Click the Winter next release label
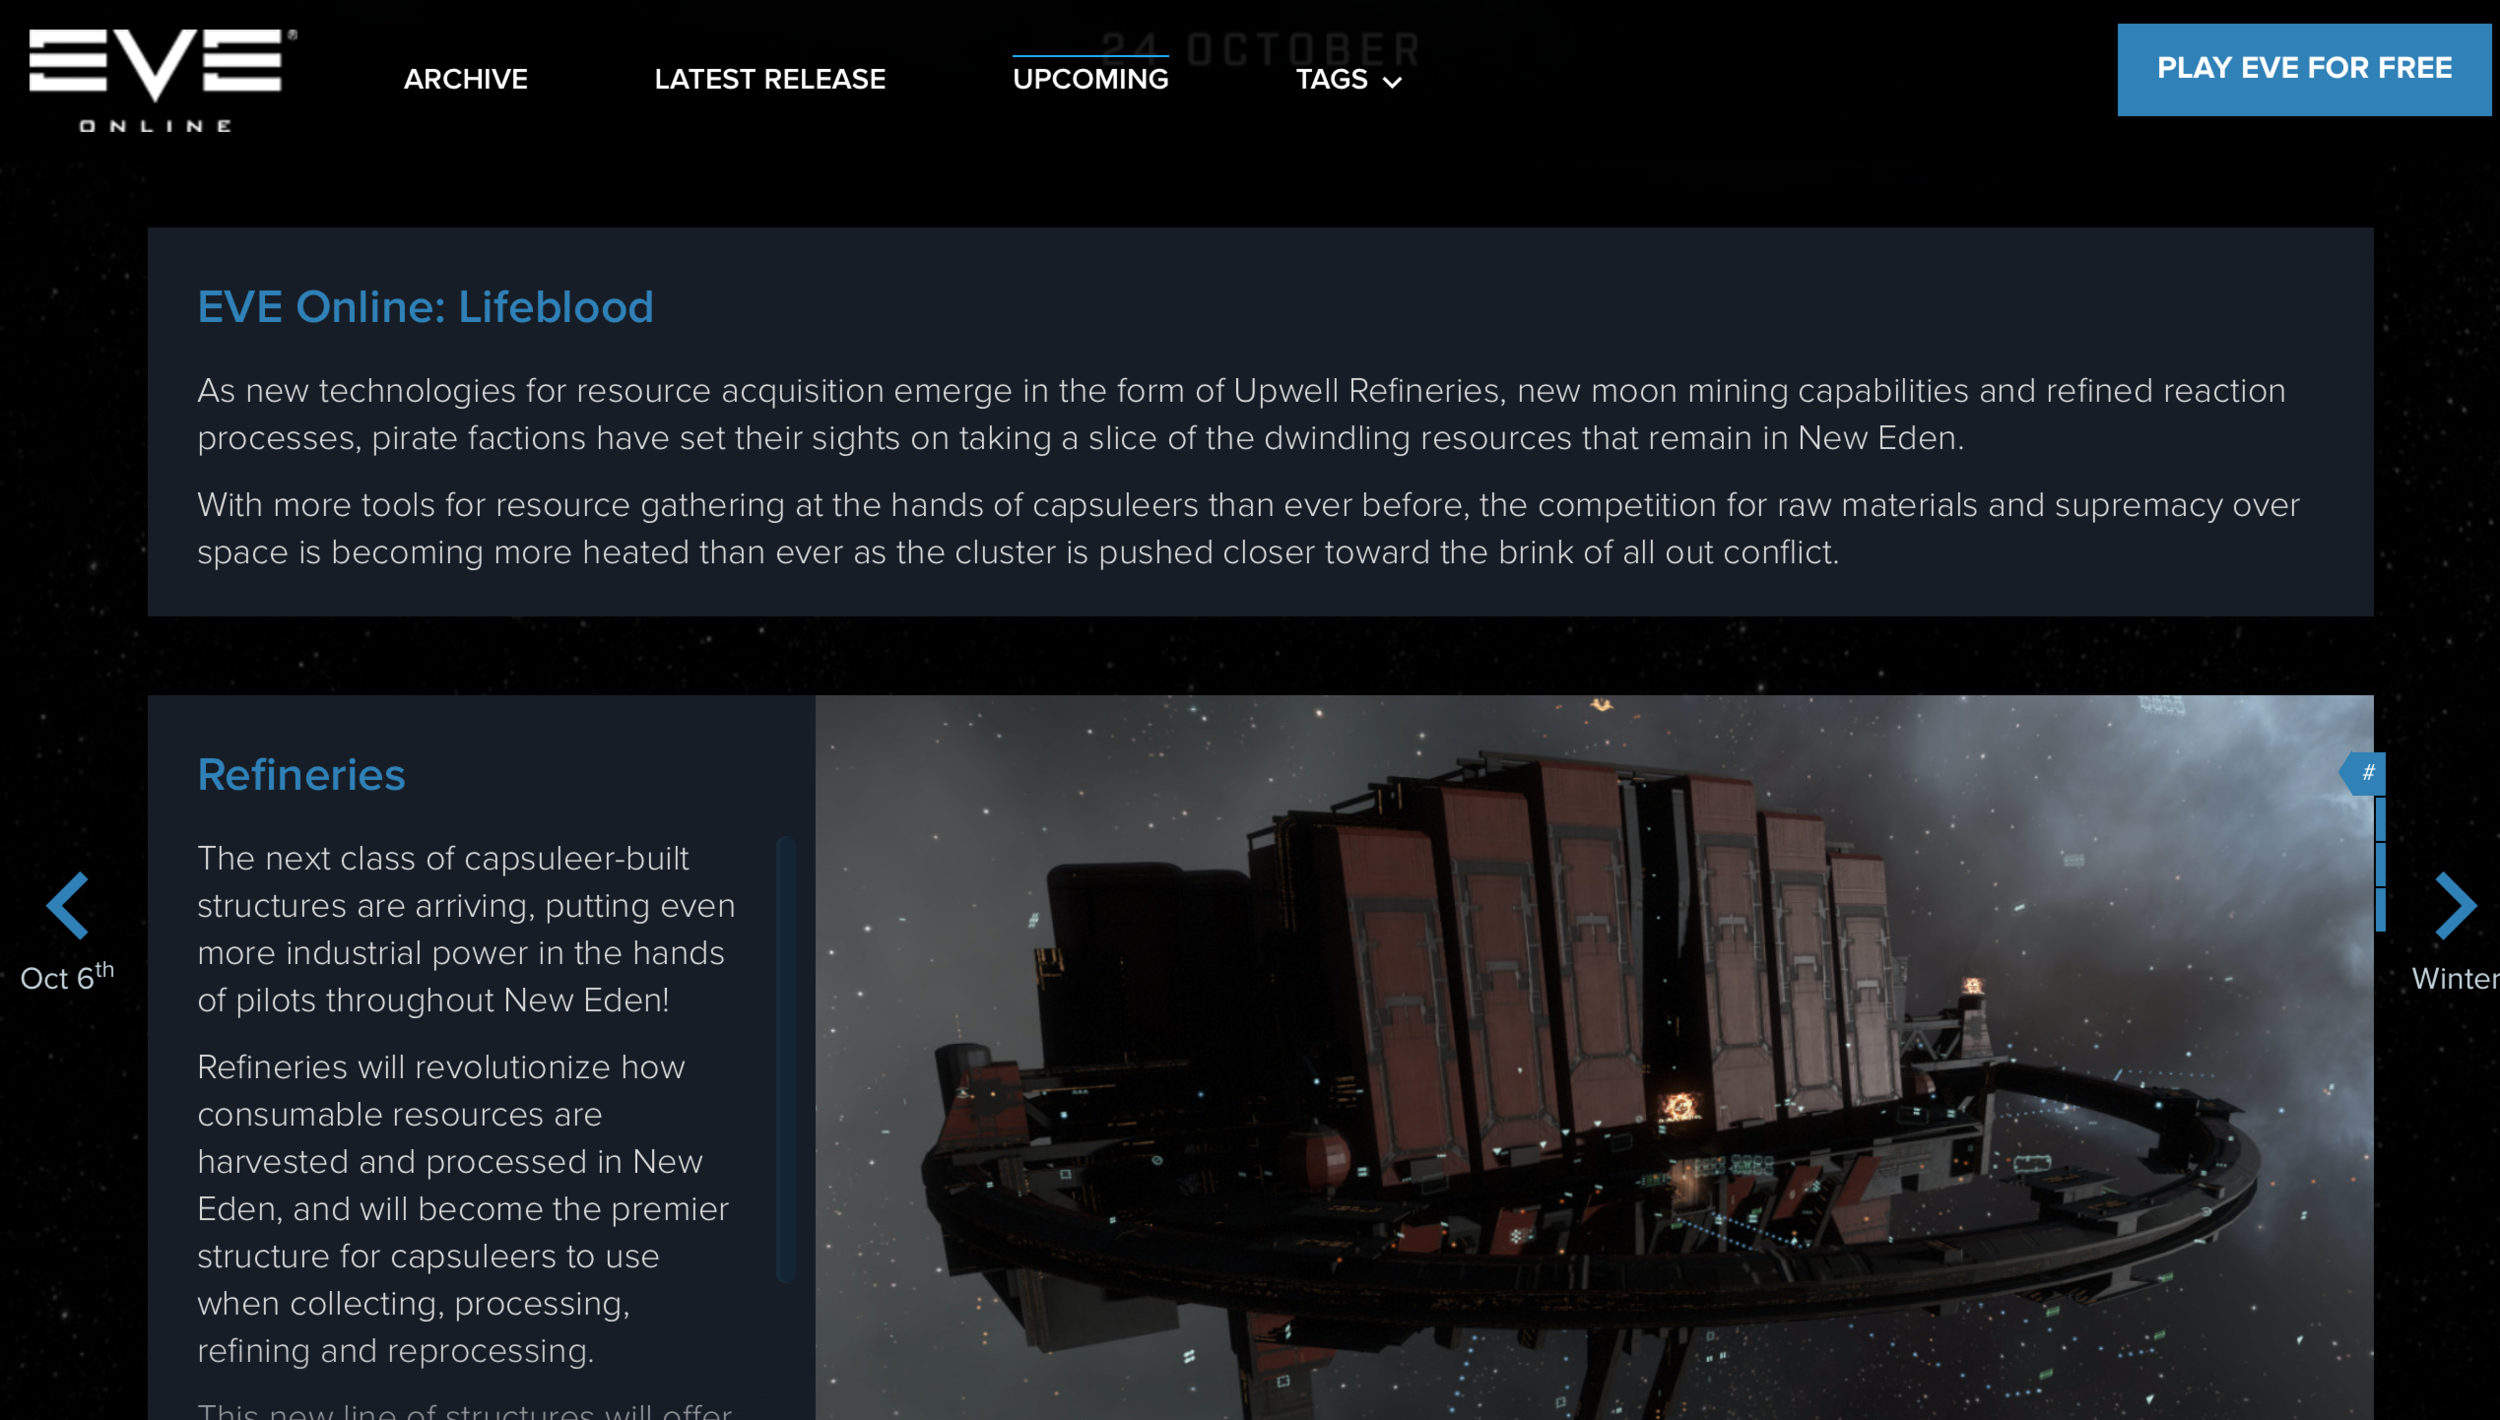Image resolution: width=2500 pixels, height=1420 pixels. click(2455, 978)
